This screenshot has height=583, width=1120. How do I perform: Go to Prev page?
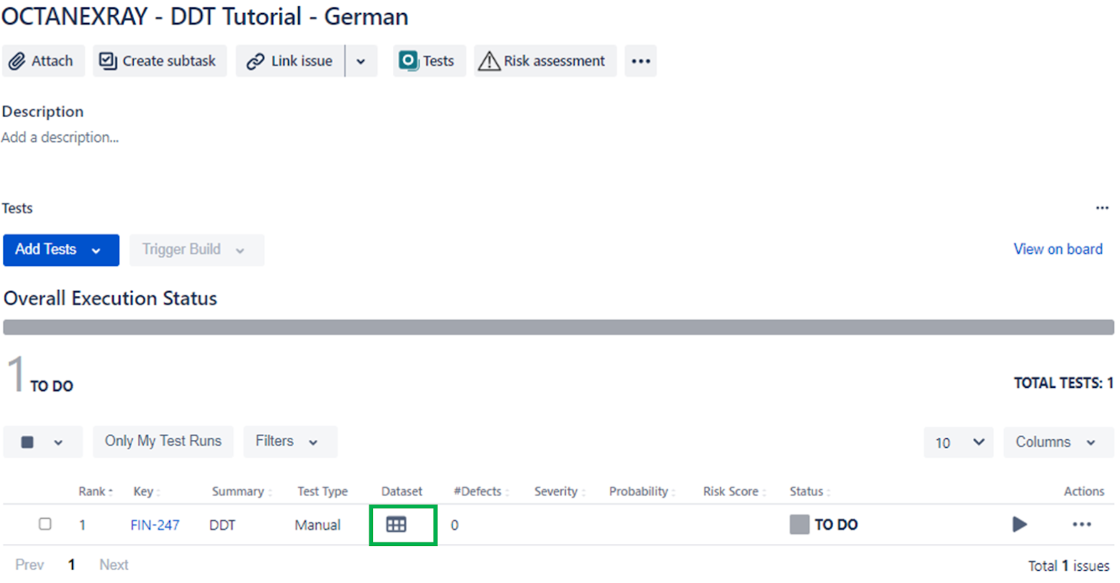coord(29,565)
